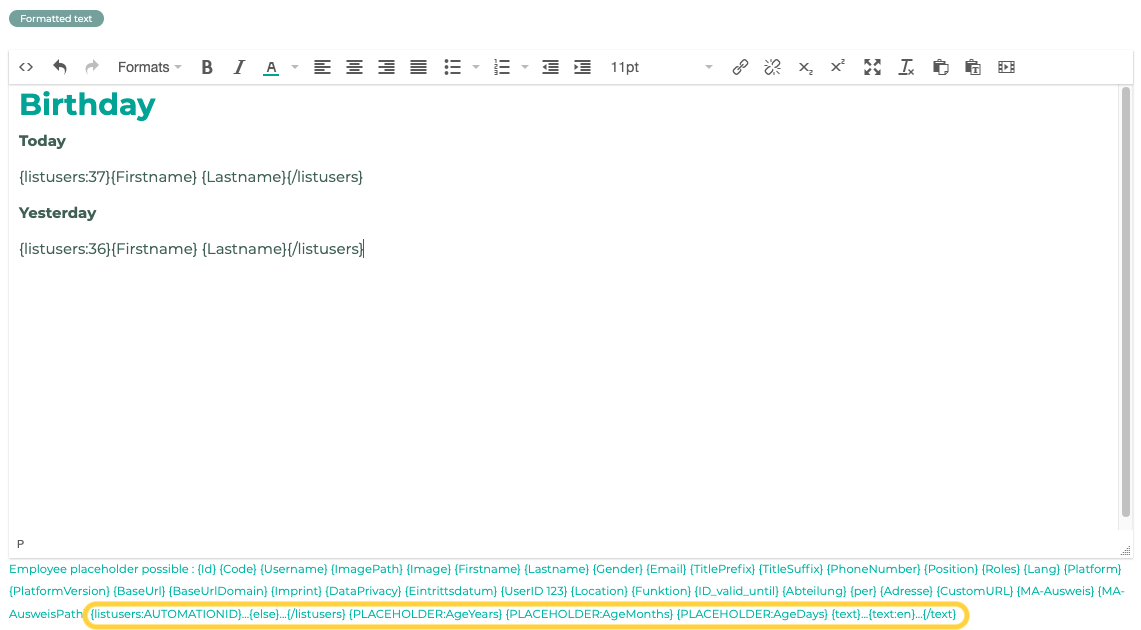Click the {Position} placeholder
This screenshot has width=1141, height=630.
(x=951, y=569)
